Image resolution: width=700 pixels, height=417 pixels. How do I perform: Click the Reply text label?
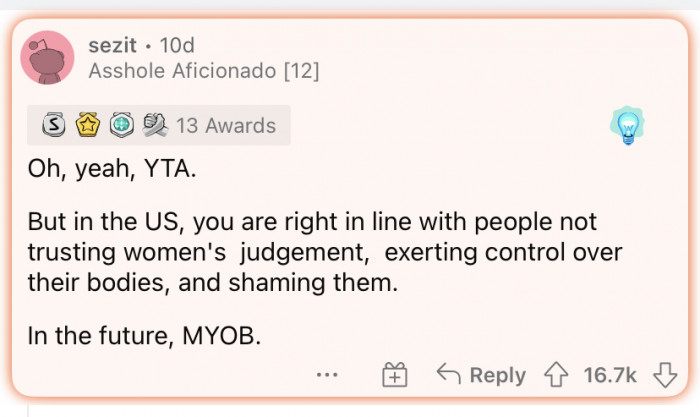pyautogui.click(x=497, y=375)
